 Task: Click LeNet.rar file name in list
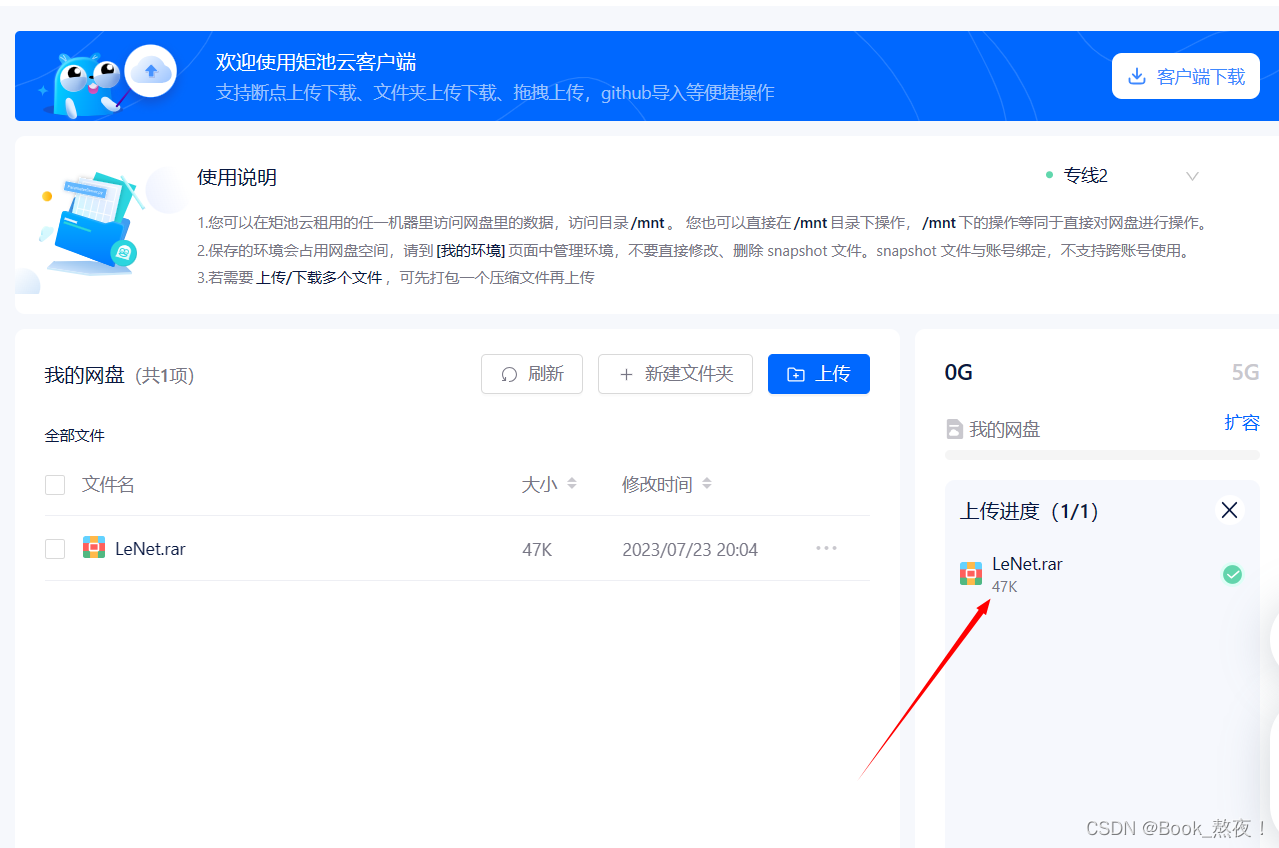pos(150,549)
